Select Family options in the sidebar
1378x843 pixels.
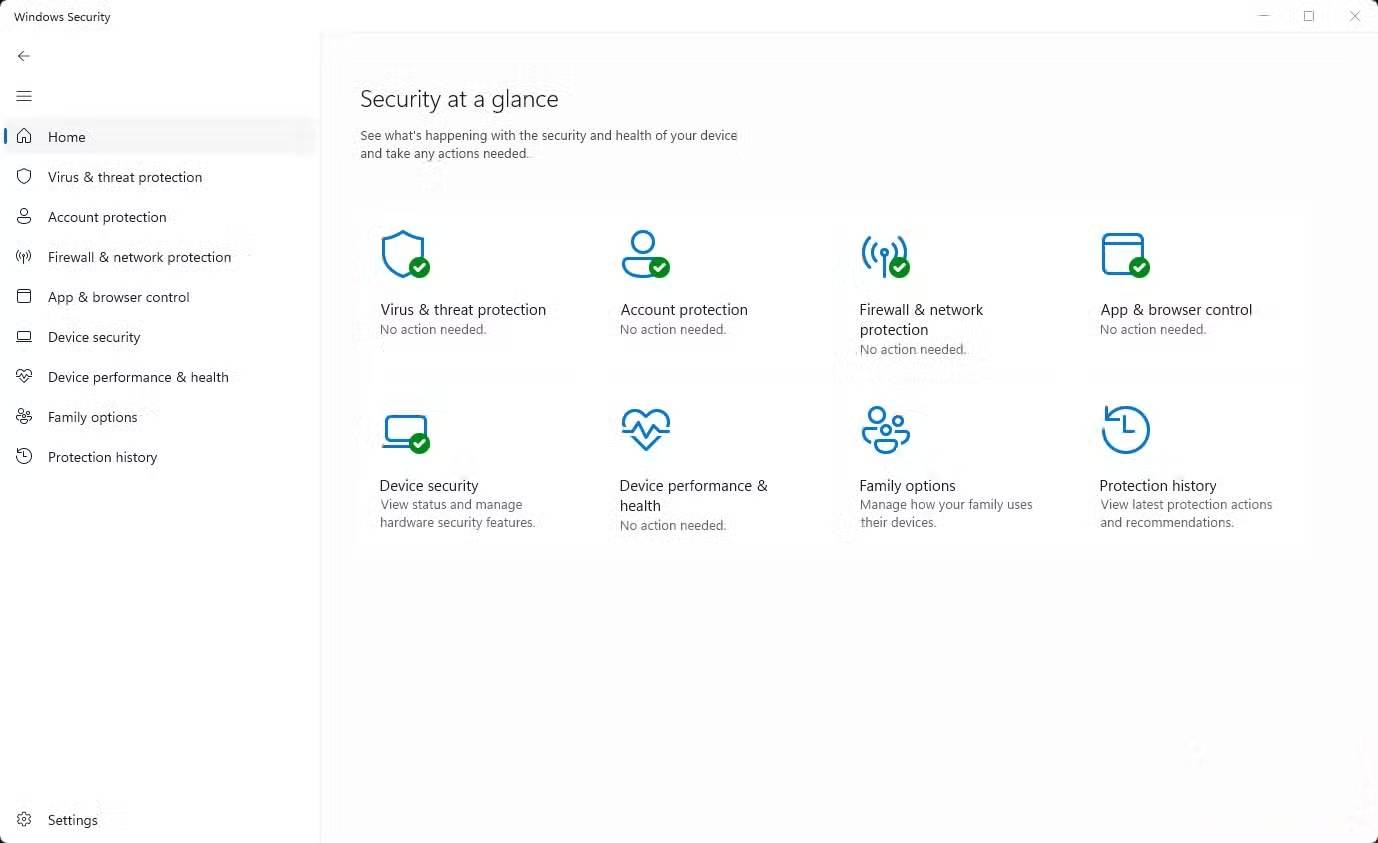click(x=160, y=416)
